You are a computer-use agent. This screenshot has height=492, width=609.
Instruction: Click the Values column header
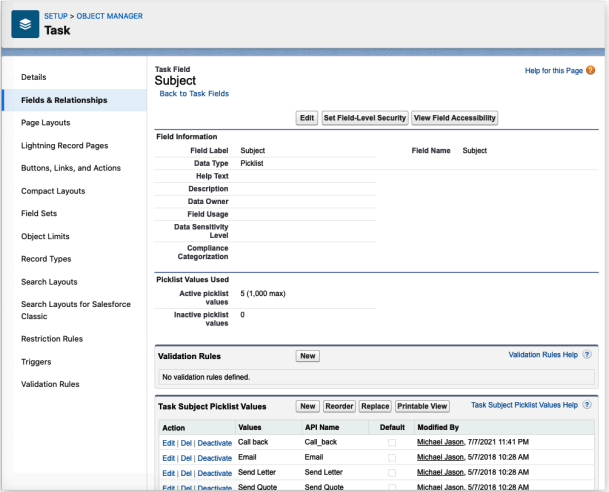pyautogui.click(x=250, y=427)
